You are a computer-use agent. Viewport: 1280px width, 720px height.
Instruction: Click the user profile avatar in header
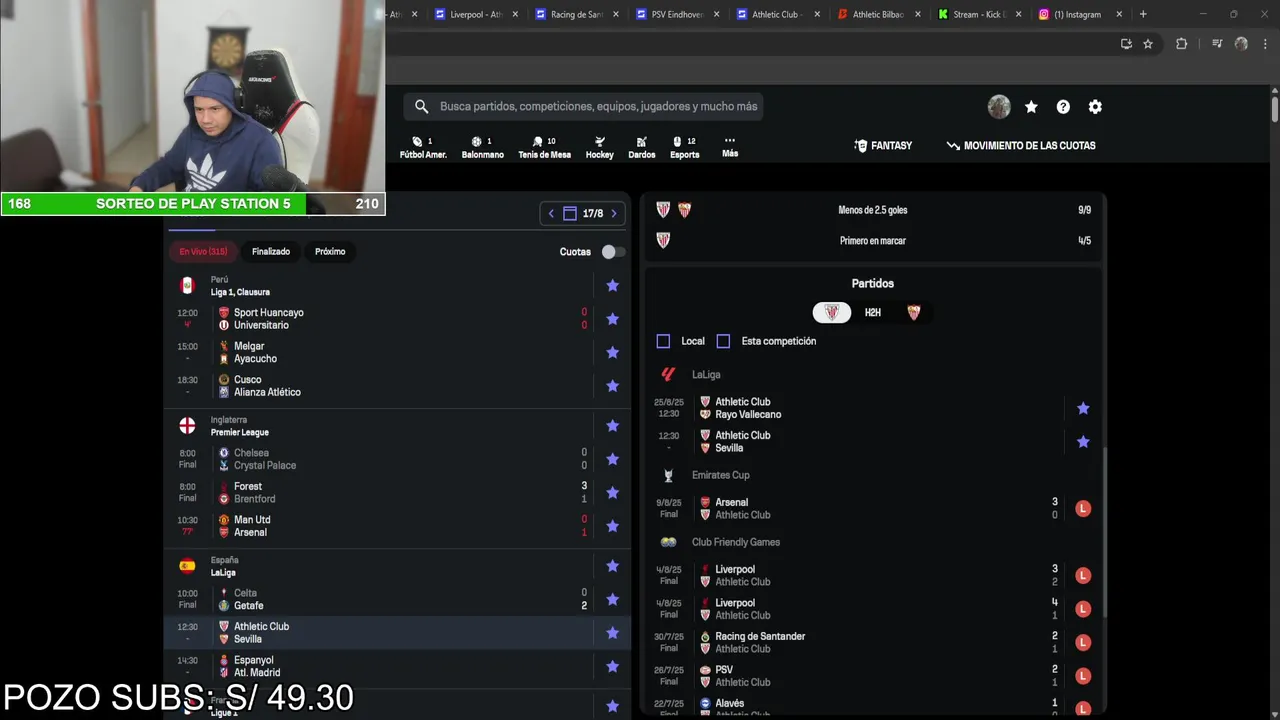coord(999,107)
